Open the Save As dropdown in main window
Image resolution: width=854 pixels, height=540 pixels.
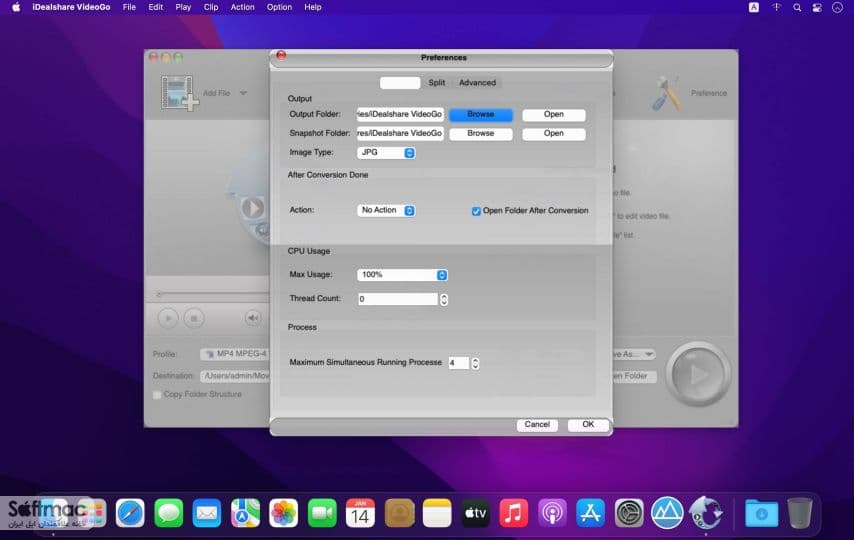pyautogui.click(x=634, y=354)
